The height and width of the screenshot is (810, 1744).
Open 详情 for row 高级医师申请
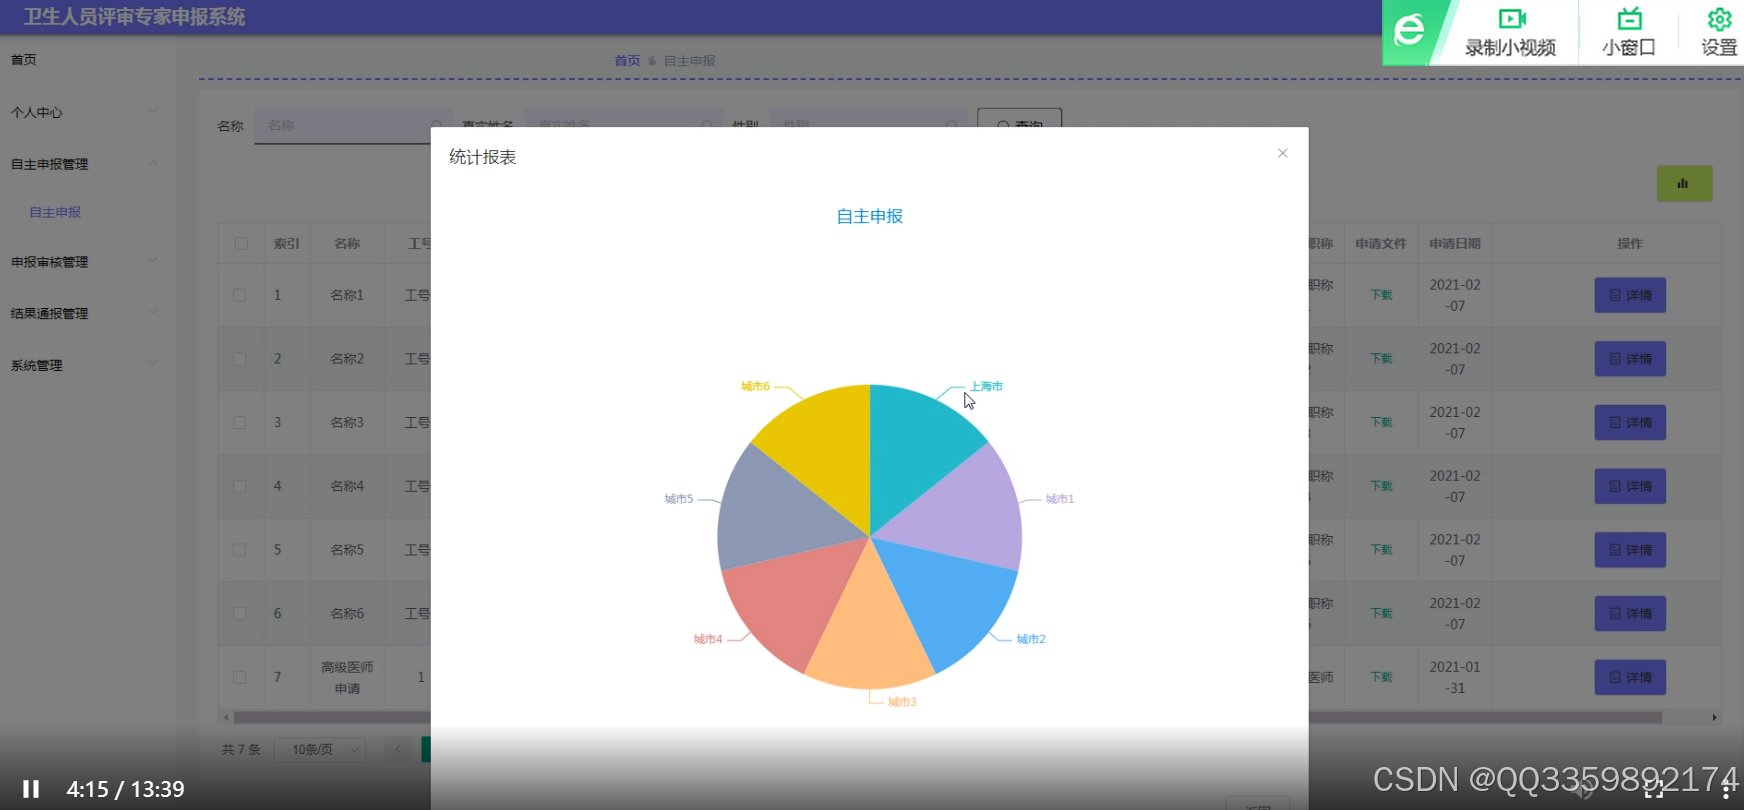point(1630,677)
